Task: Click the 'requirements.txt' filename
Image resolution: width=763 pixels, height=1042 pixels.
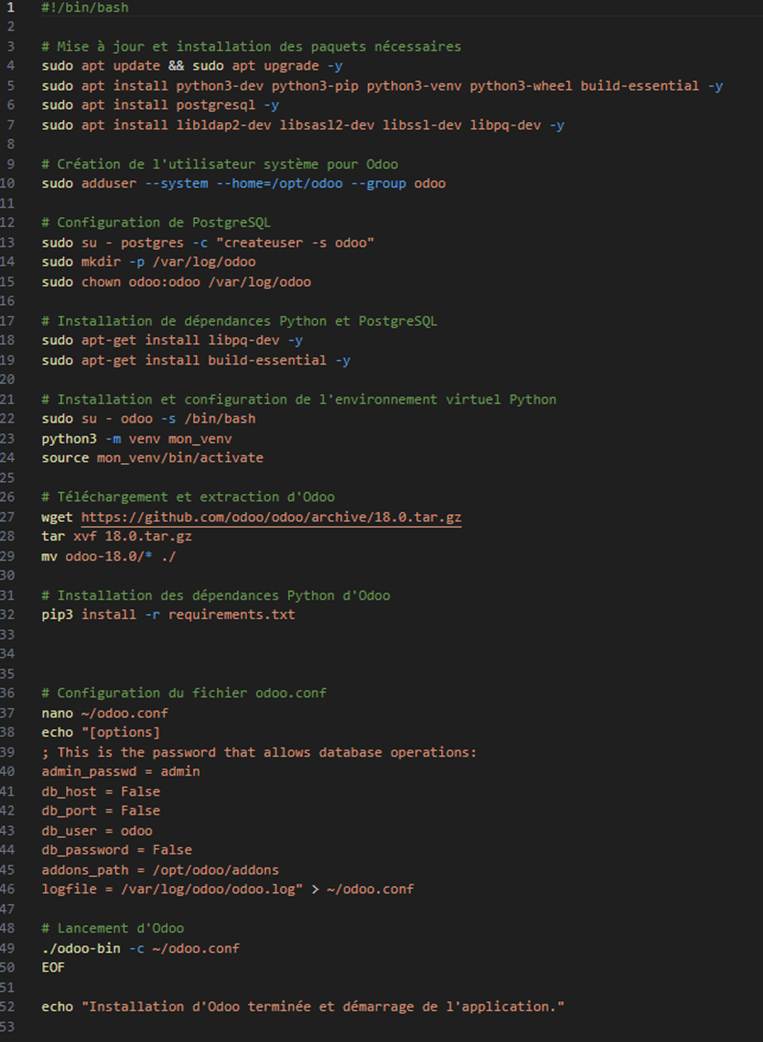Action: [x=232, y=615]
